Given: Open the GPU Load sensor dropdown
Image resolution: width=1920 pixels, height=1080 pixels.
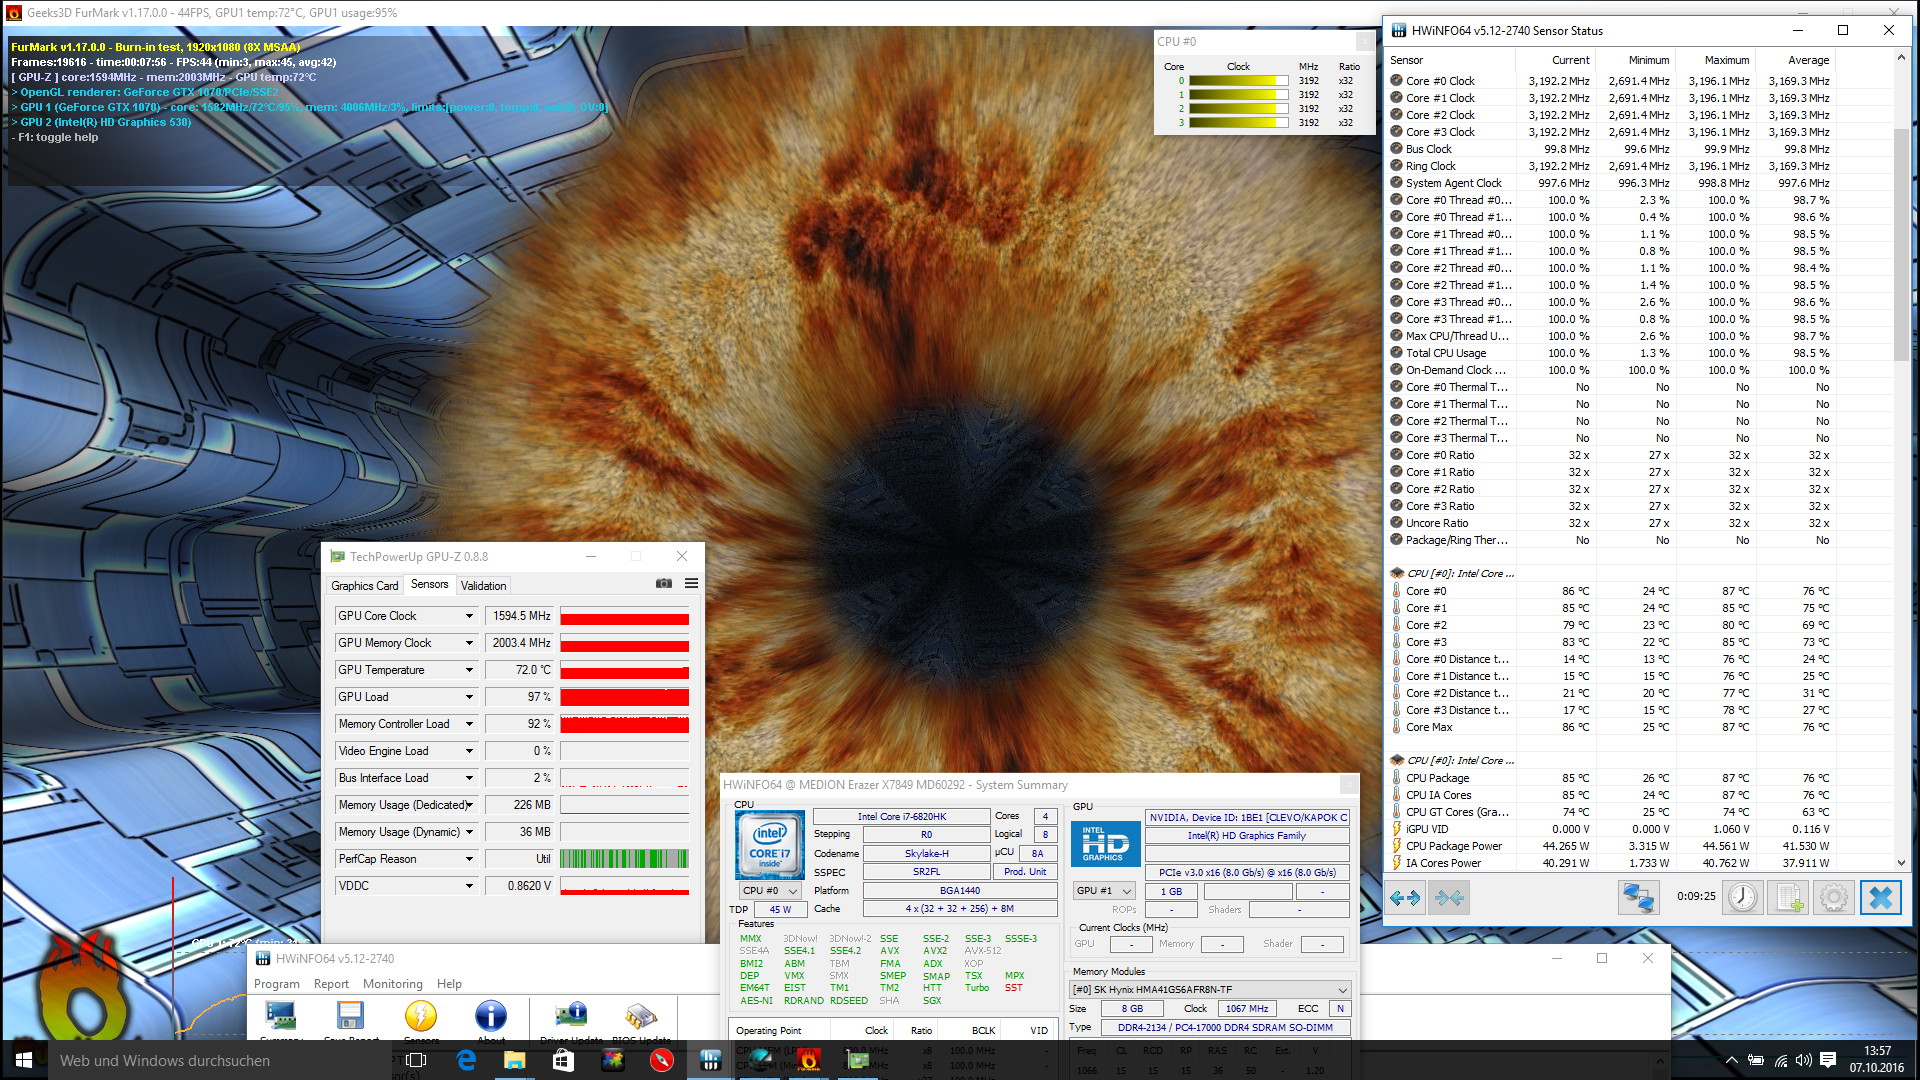Looking at the screenshot, I should [469, 697].
